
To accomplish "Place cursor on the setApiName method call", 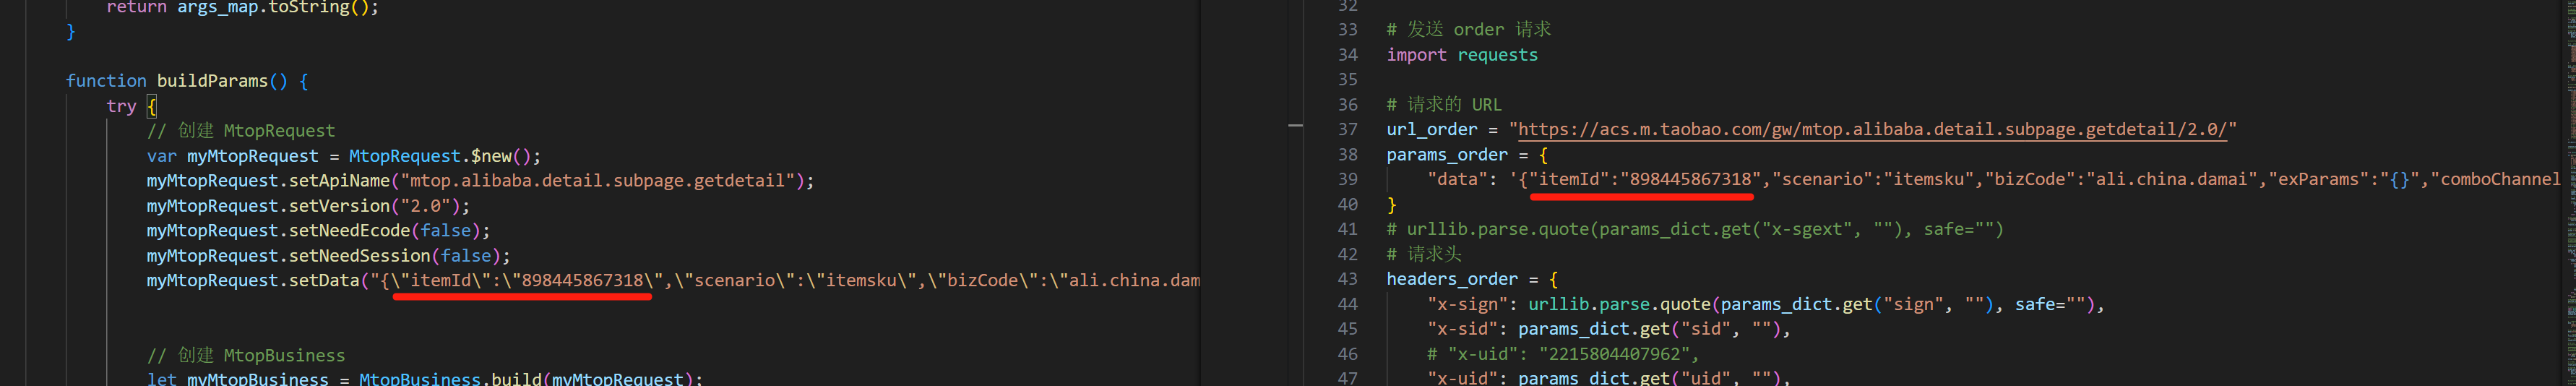I will [339, 181].
